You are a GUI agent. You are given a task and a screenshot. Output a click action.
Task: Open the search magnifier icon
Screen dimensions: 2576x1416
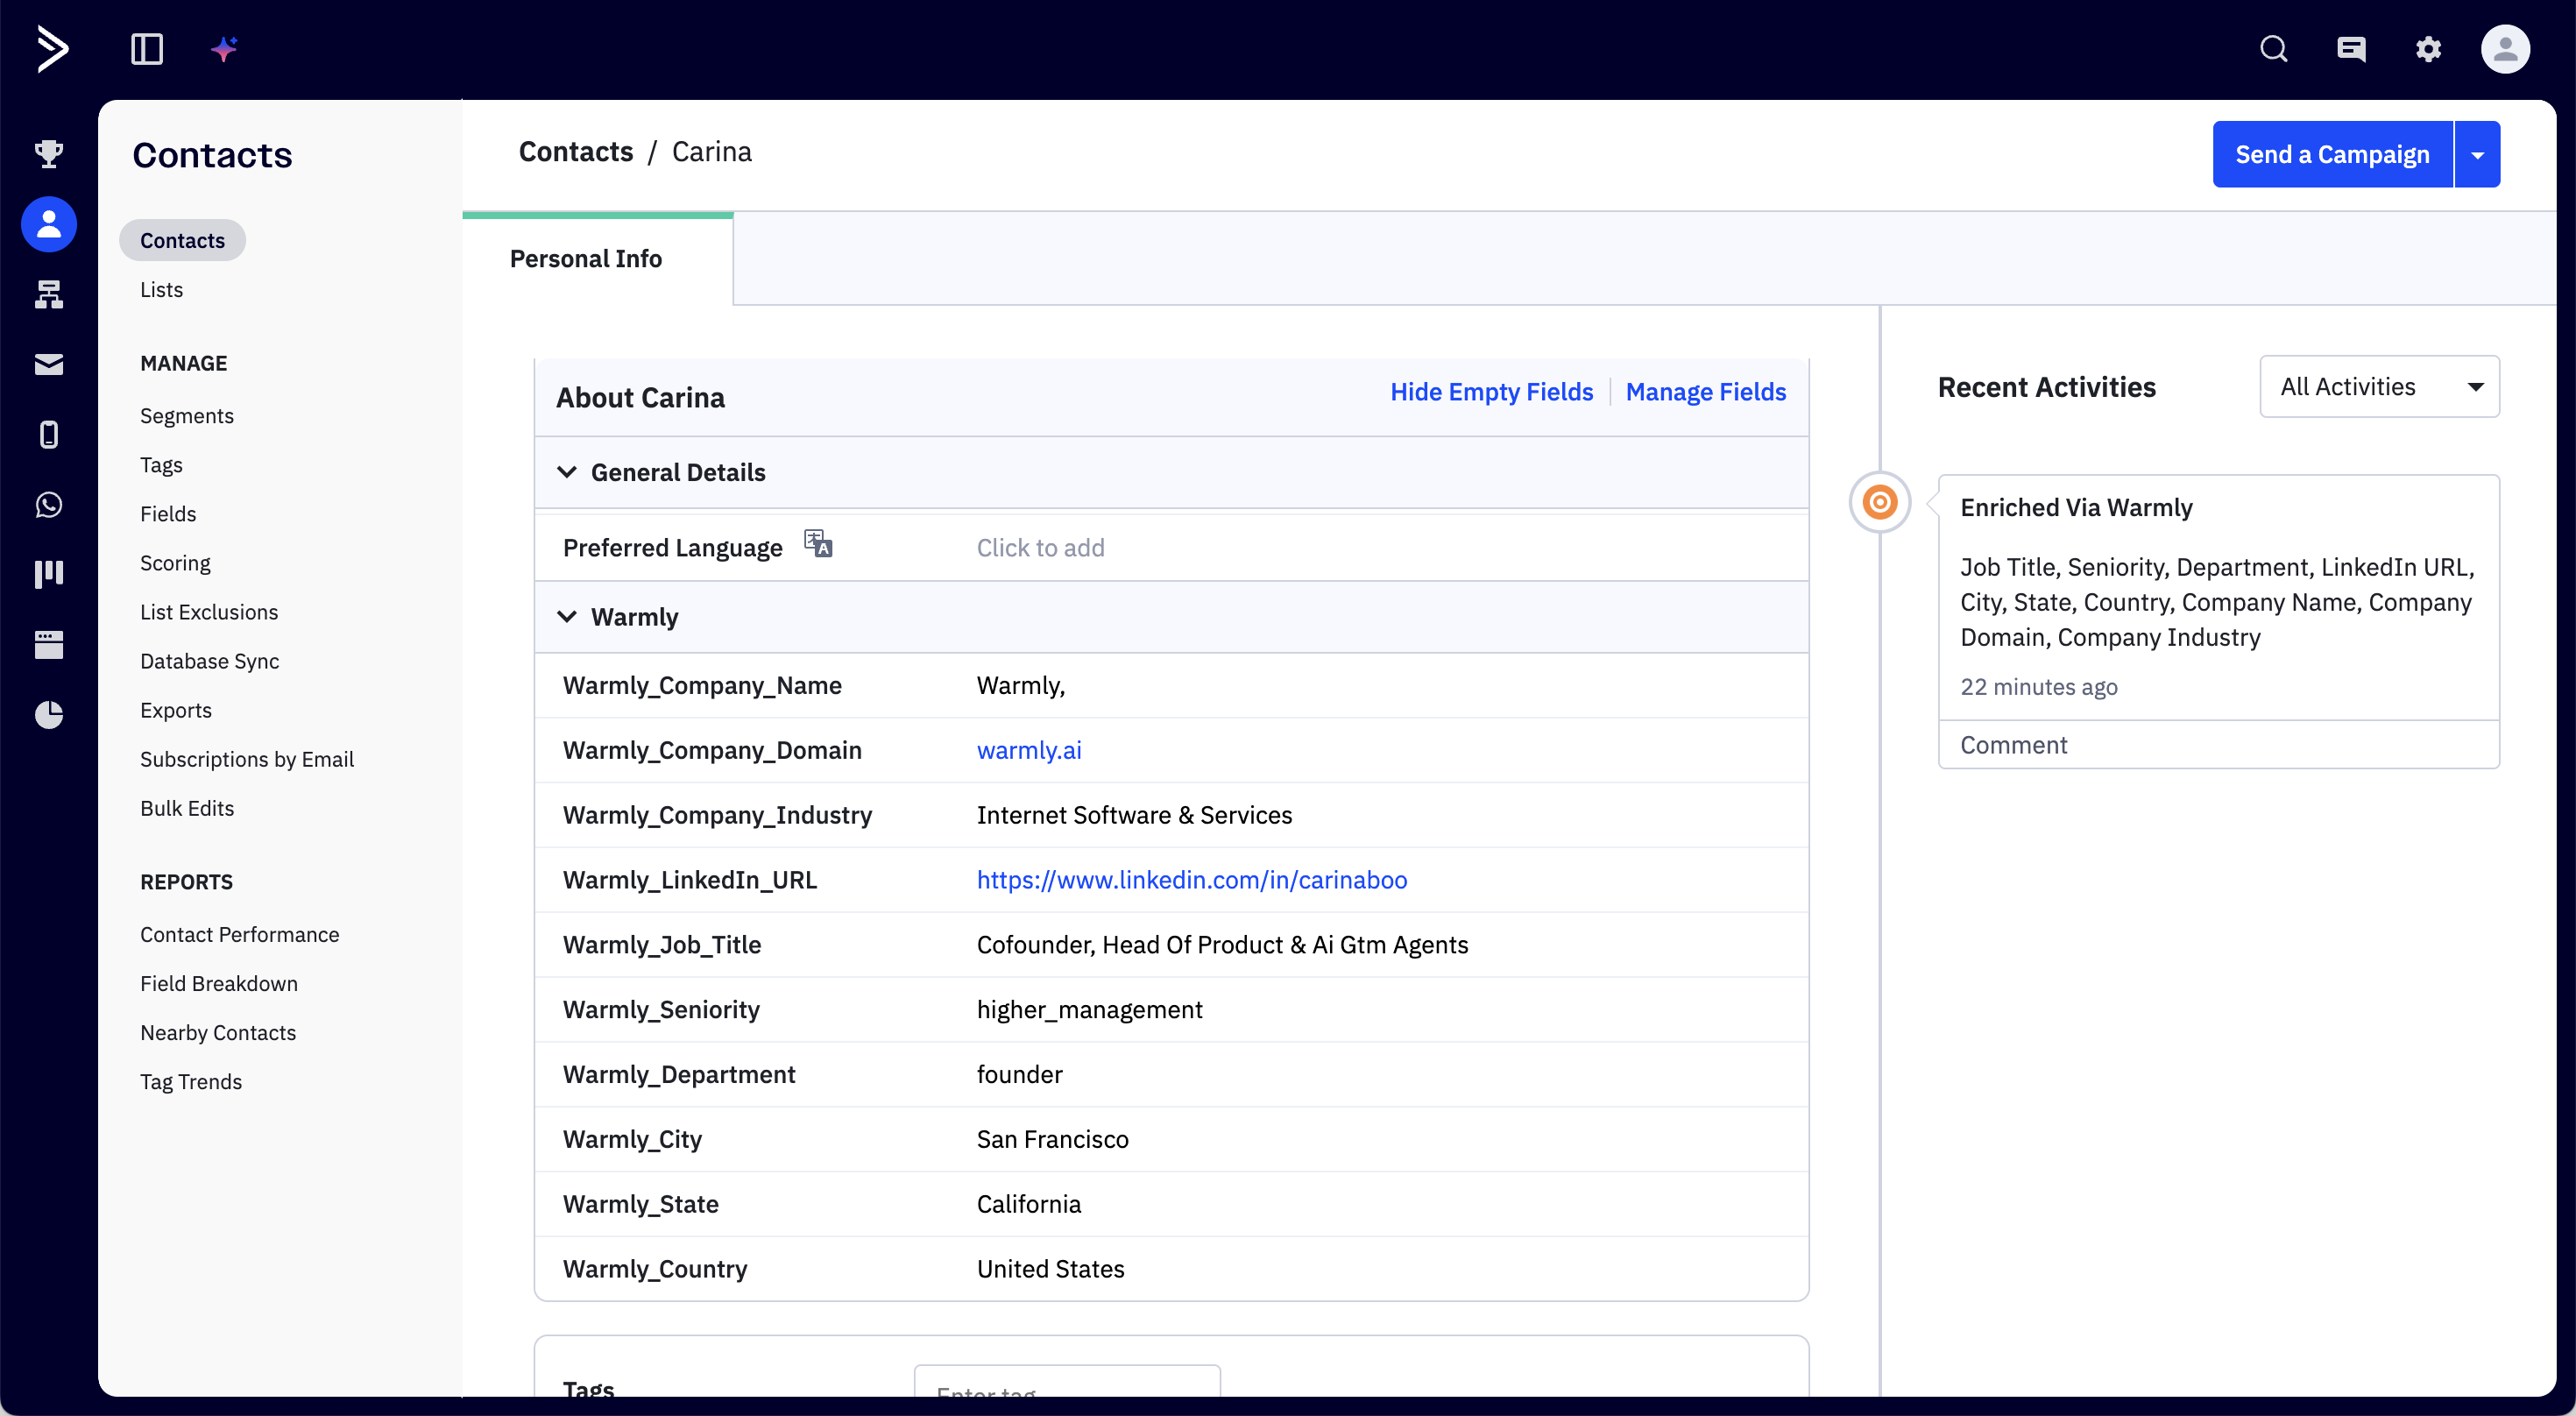click(2274, 49)
